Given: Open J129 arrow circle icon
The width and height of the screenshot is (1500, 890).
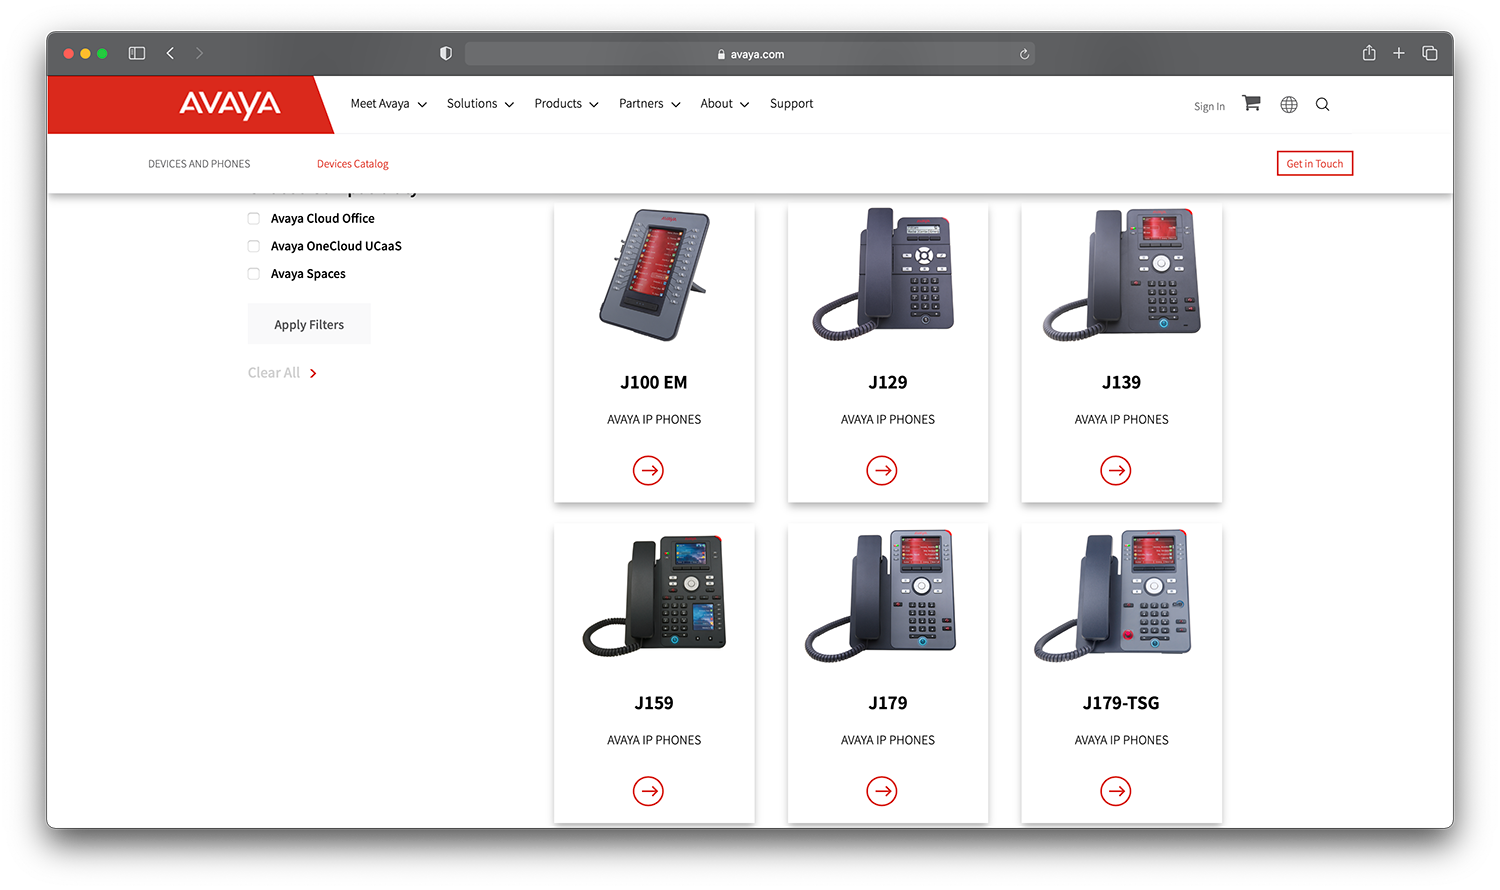Looking at the screenshot, I should (882, 470).
